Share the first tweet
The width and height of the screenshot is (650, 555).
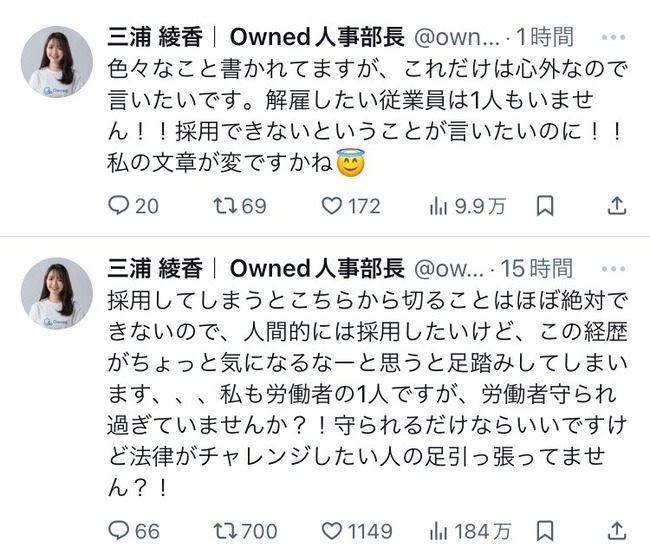coord(617,206)
